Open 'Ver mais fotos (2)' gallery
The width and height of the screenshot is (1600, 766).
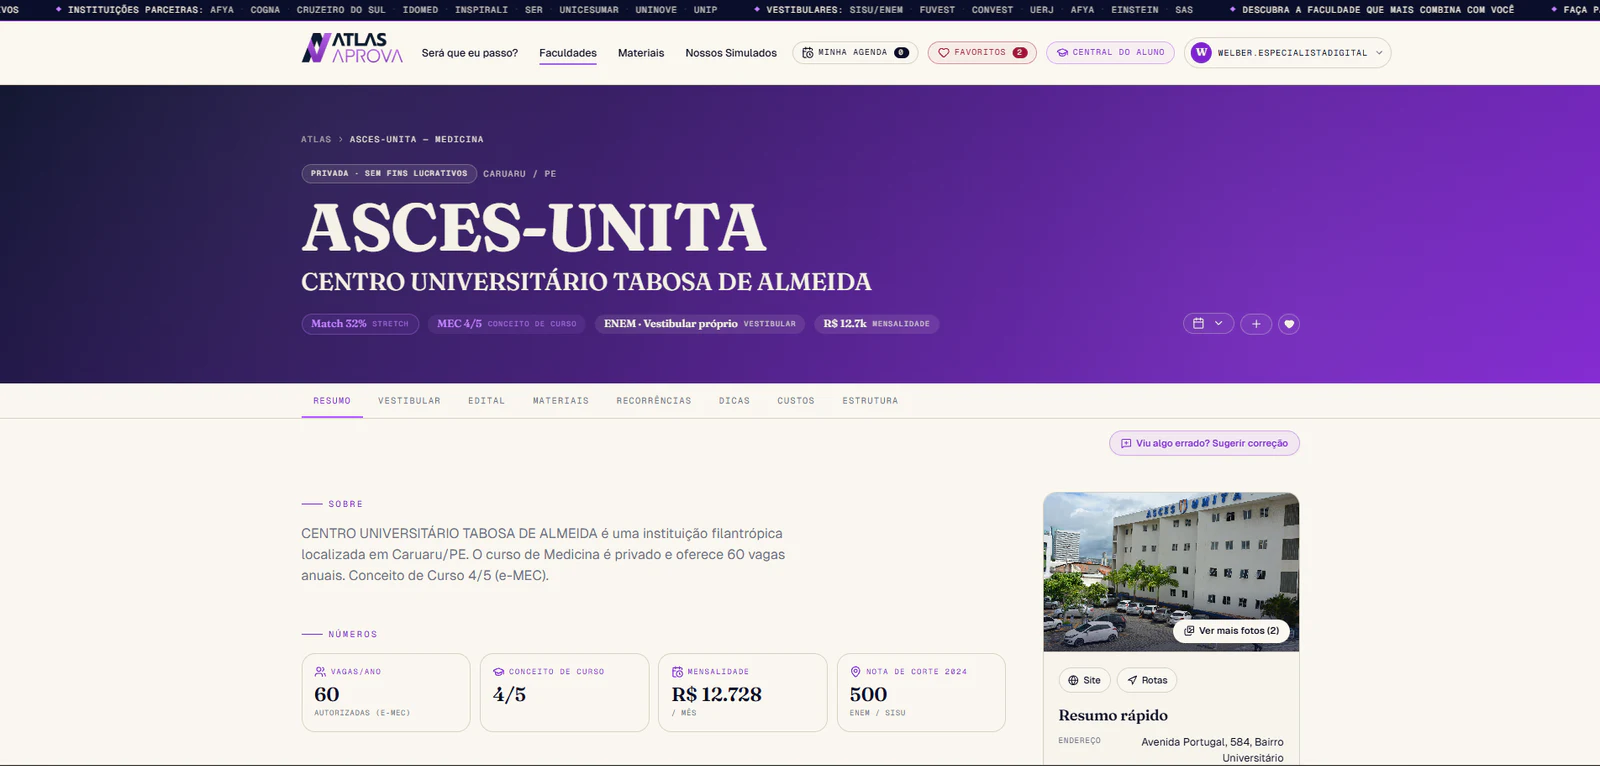[1231, 631]
